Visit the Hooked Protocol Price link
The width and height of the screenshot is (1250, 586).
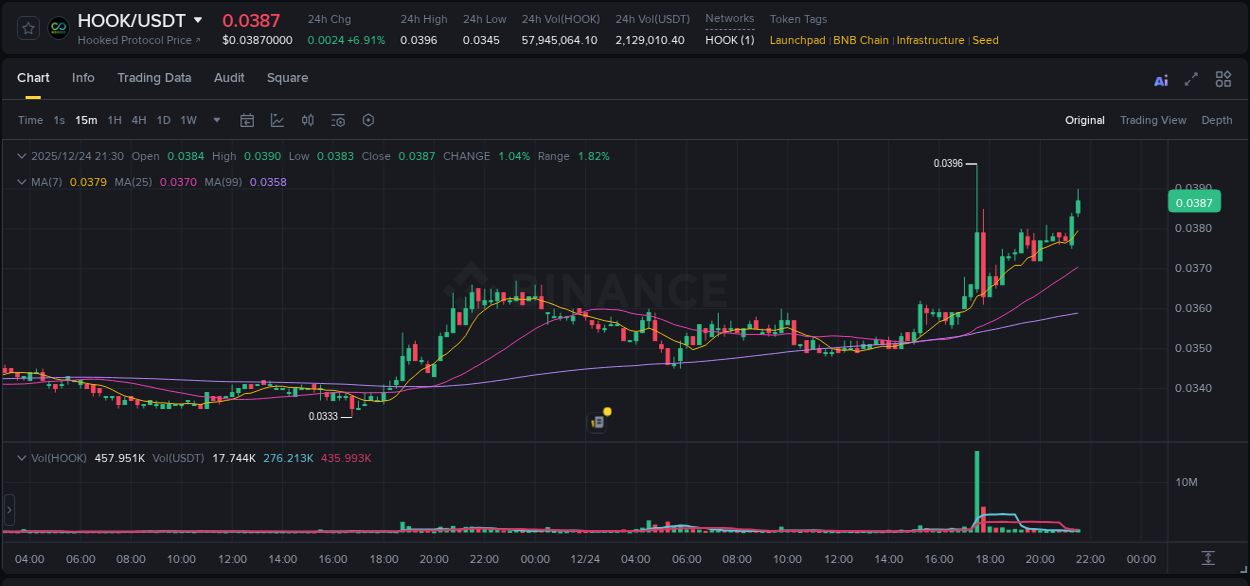click(x=135, y=40)
